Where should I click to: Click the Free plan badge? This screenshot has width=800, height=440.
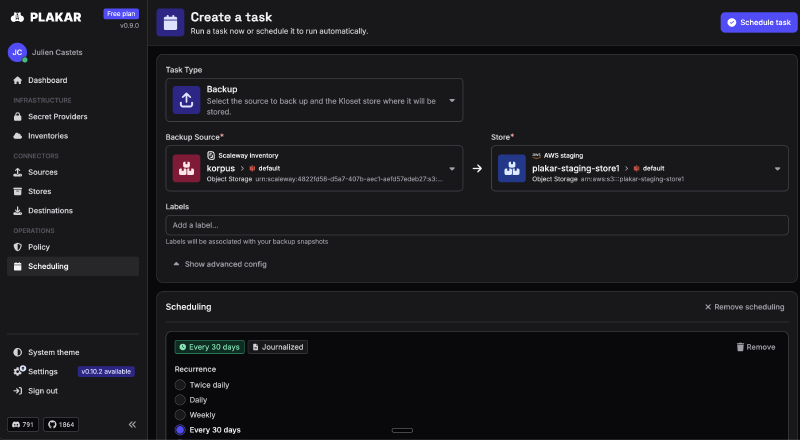click(x=121, y=14)
